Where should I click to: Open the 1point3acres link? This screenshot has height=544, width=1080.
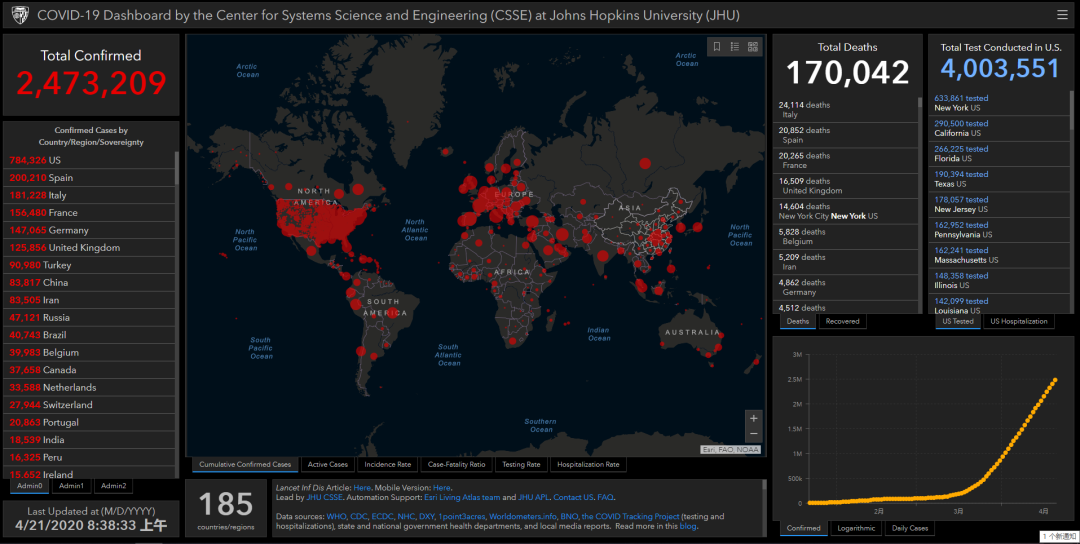click(x=461, y=516)
